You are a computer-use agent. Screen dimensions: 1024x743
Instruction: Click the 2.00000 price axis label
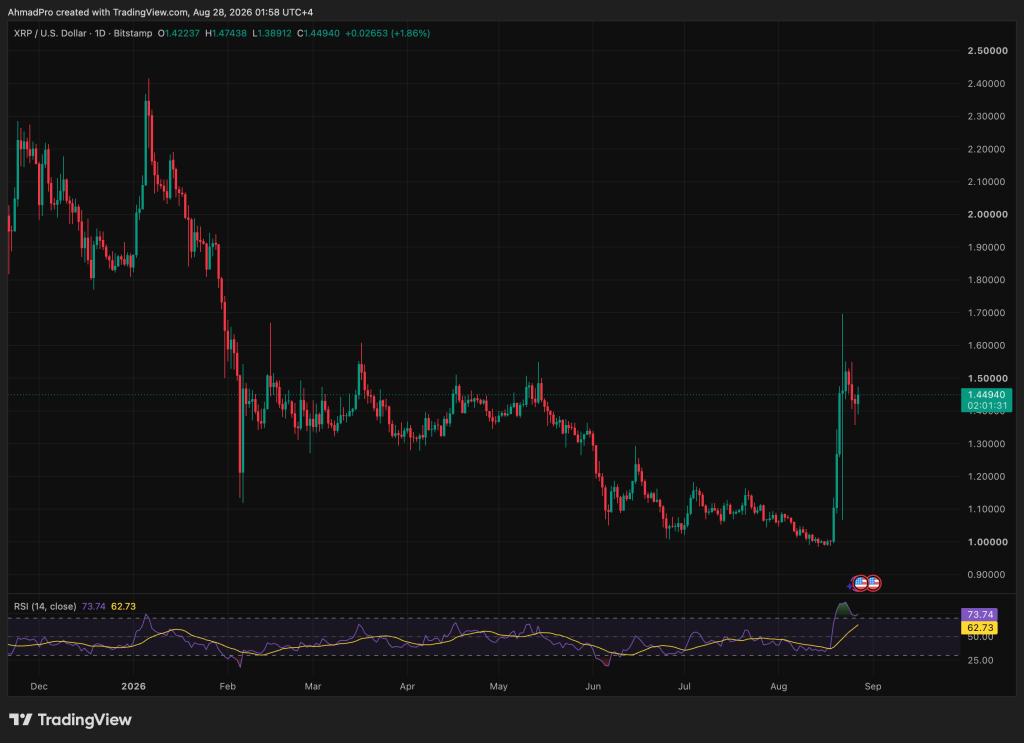tap(987, 214)
